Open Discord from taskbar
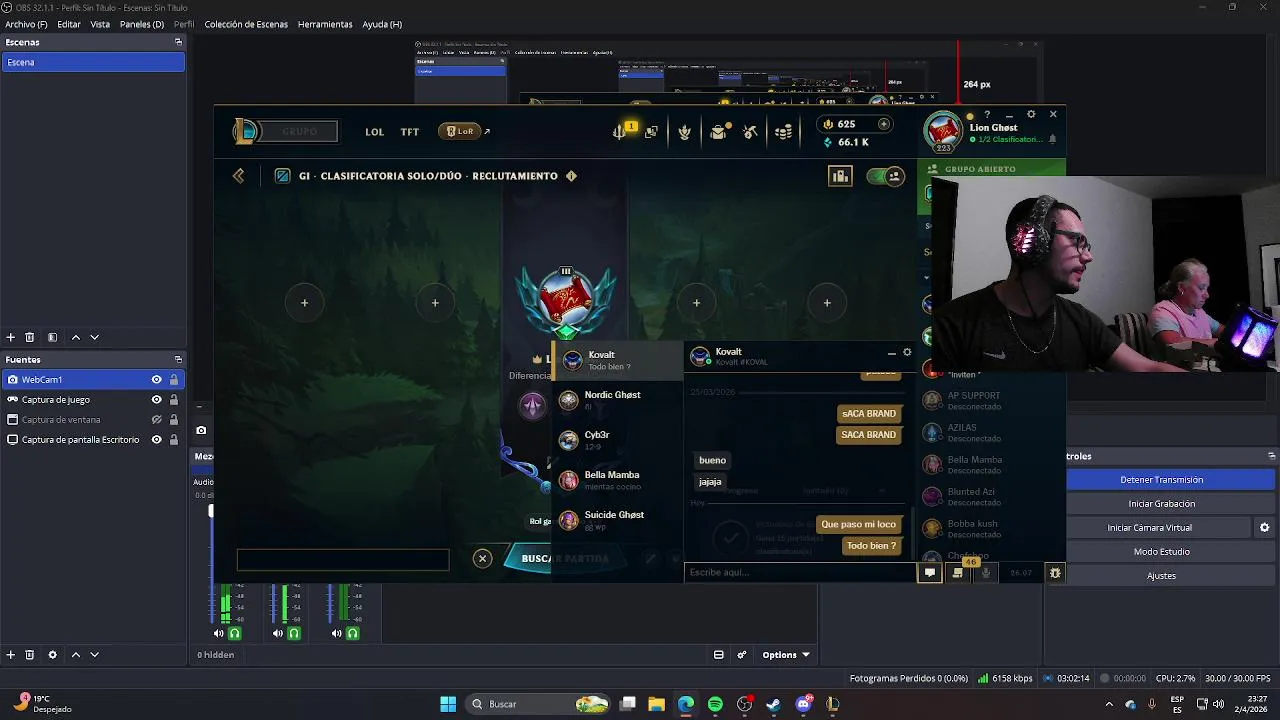 [x=803, y=704]
